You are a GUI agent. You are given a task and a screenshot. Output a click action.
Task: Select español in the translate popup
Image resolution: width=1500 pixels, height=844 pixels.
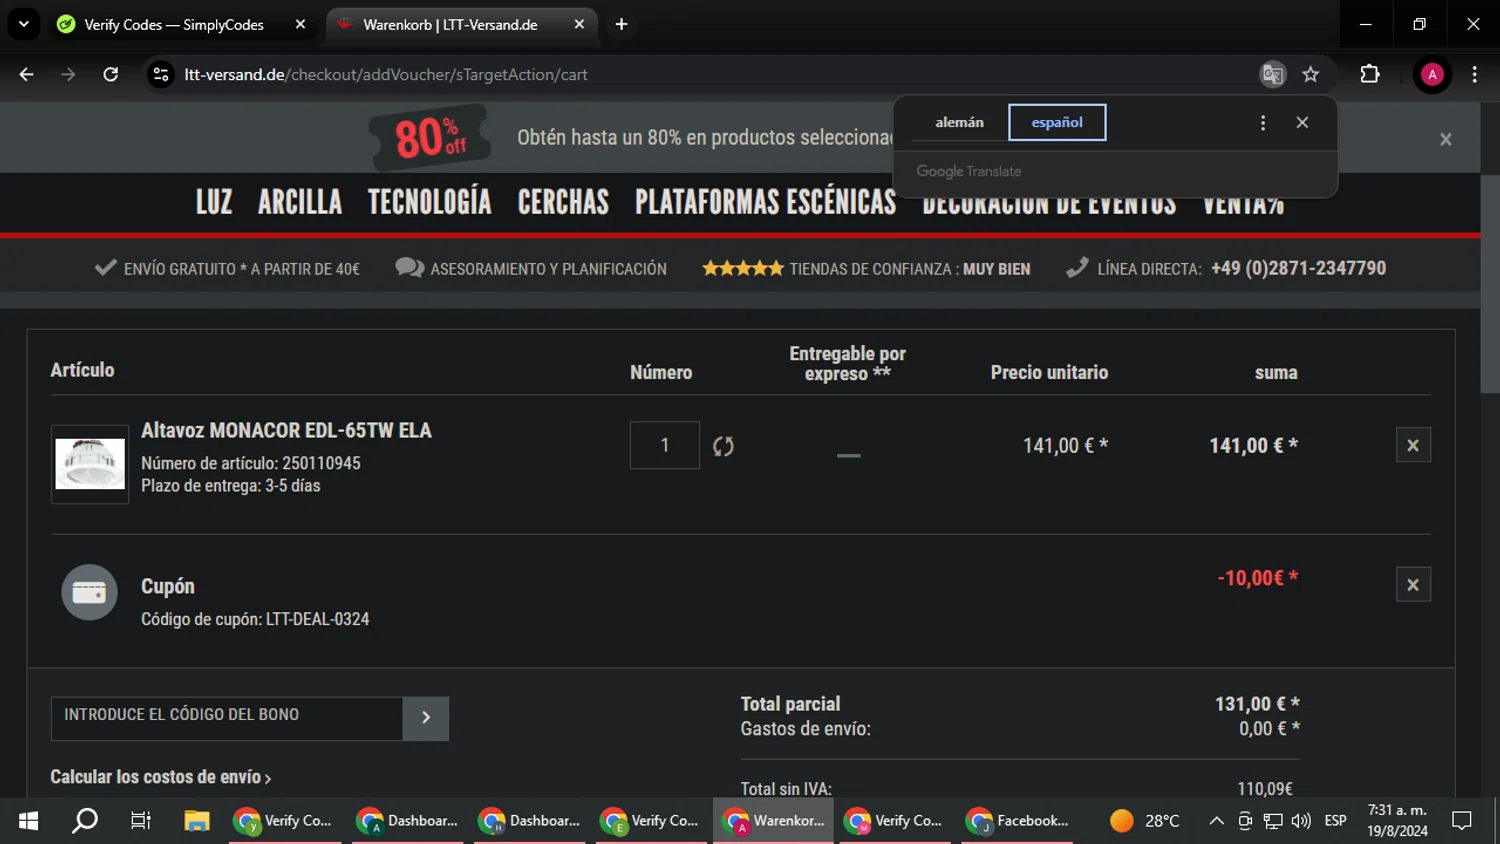(1057, 122)
